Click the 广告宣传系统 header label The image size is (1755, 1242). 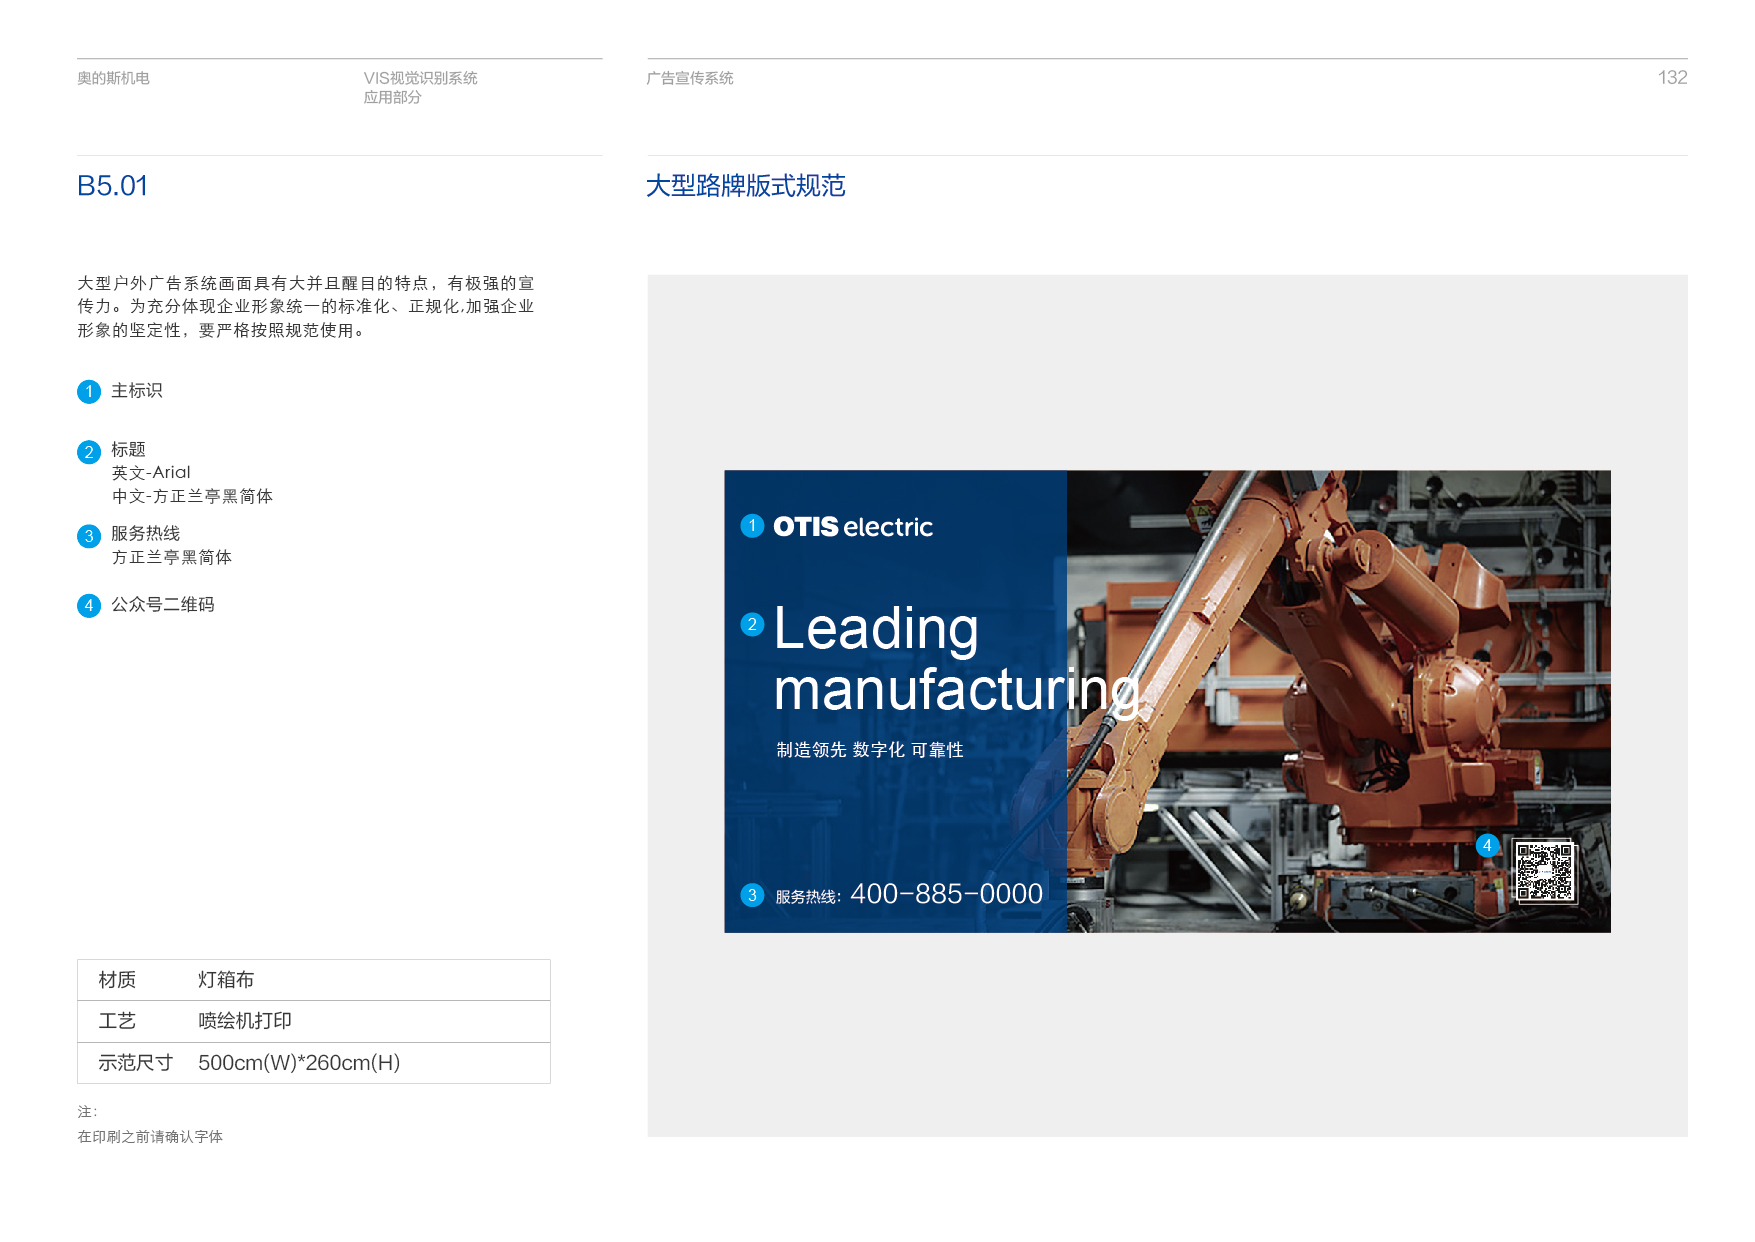[x=690, y=78]
